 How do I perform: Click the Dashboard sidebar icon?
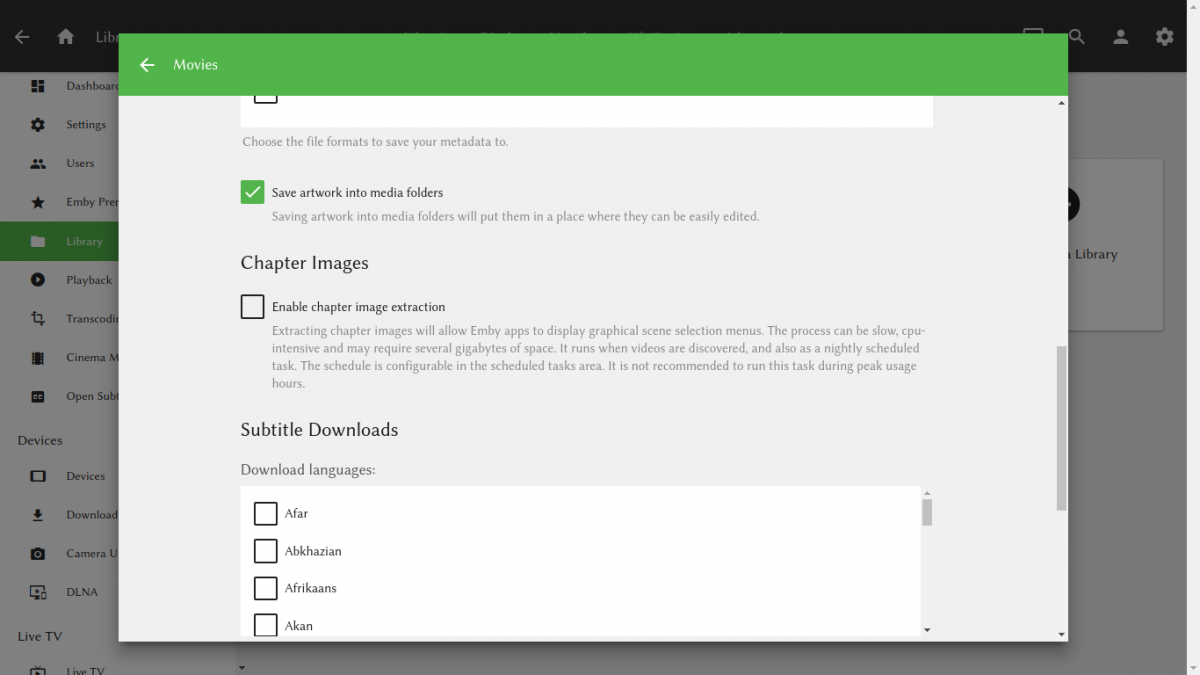tap(38, 86)
